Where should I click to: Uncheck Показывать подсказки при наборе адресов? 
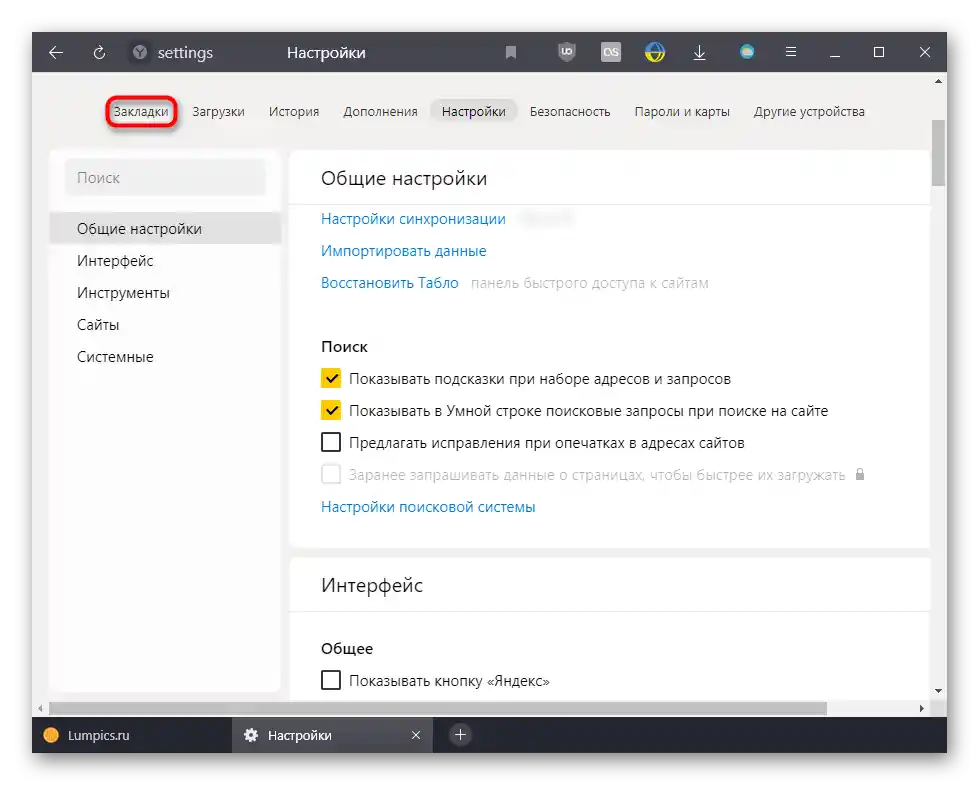point(331,378)
